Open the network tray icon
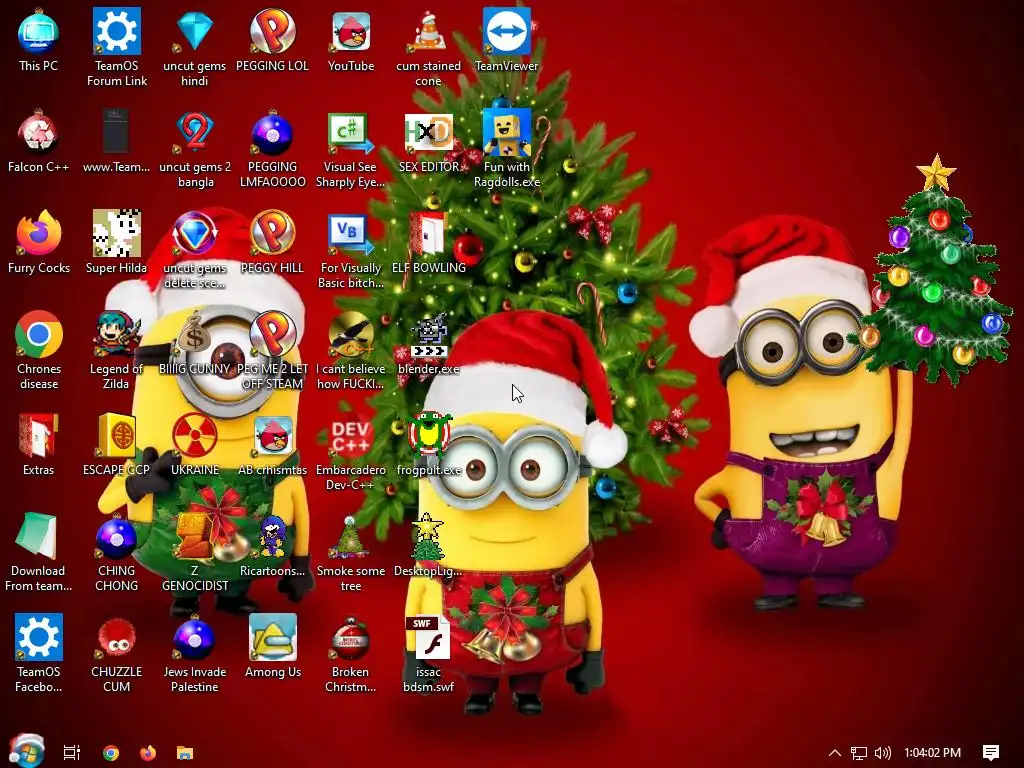 (x=859, y=752)
